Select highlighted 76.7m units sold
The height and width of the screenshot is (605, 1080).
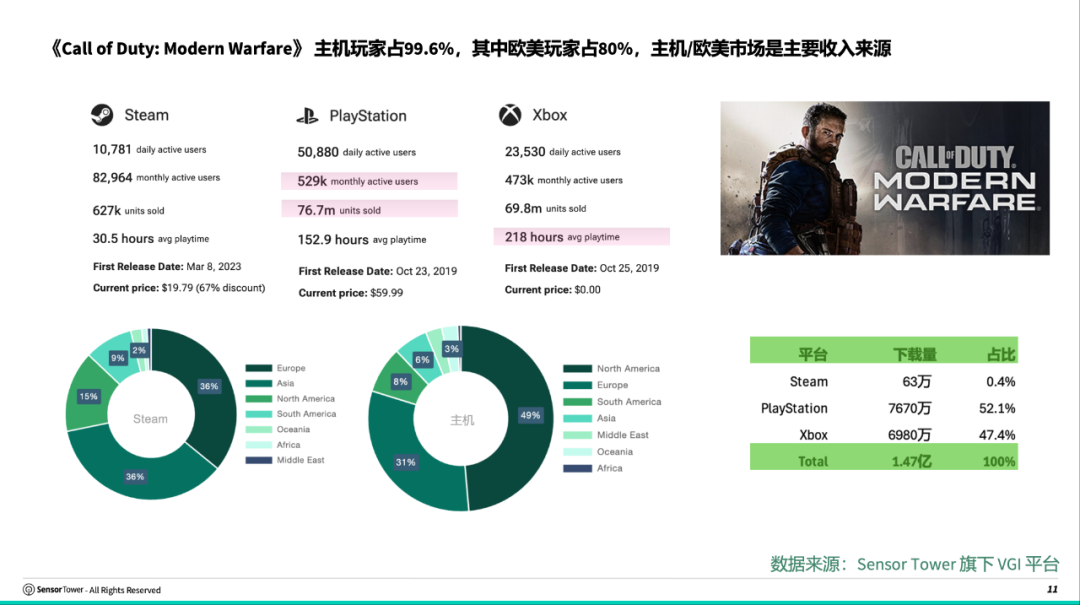(x=369, y=209)
